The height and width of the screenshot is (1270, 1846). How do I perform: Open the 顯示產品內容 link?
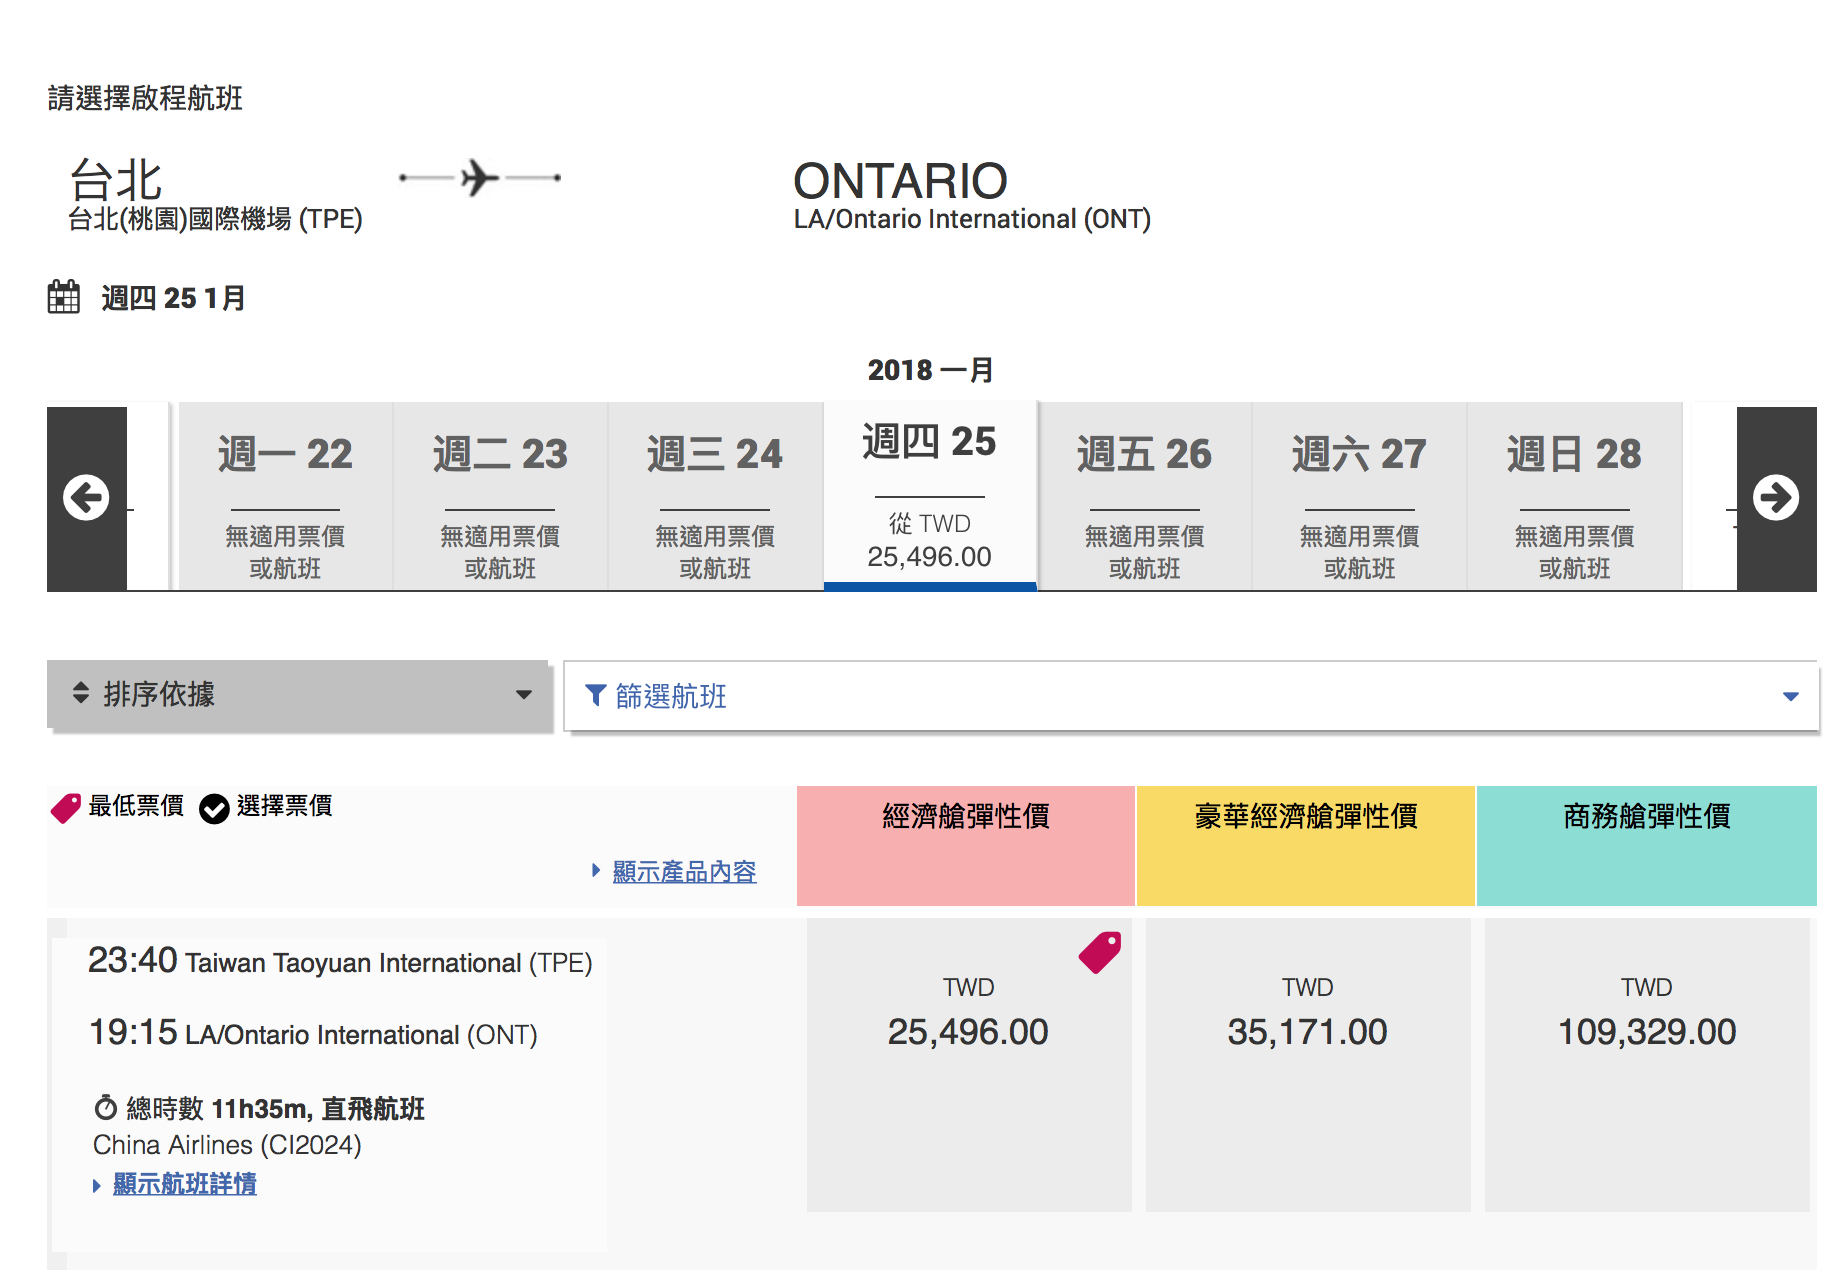684,872
